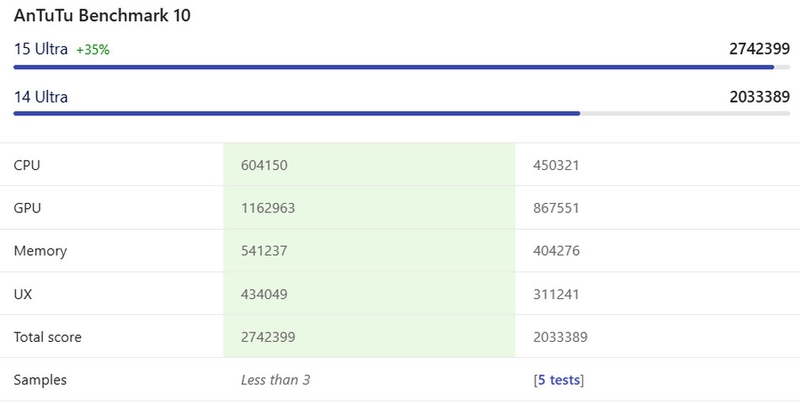Select Memory value 541237
This screenshot has width=800, height=405.
pyautogui.click(x=264, y=251)
